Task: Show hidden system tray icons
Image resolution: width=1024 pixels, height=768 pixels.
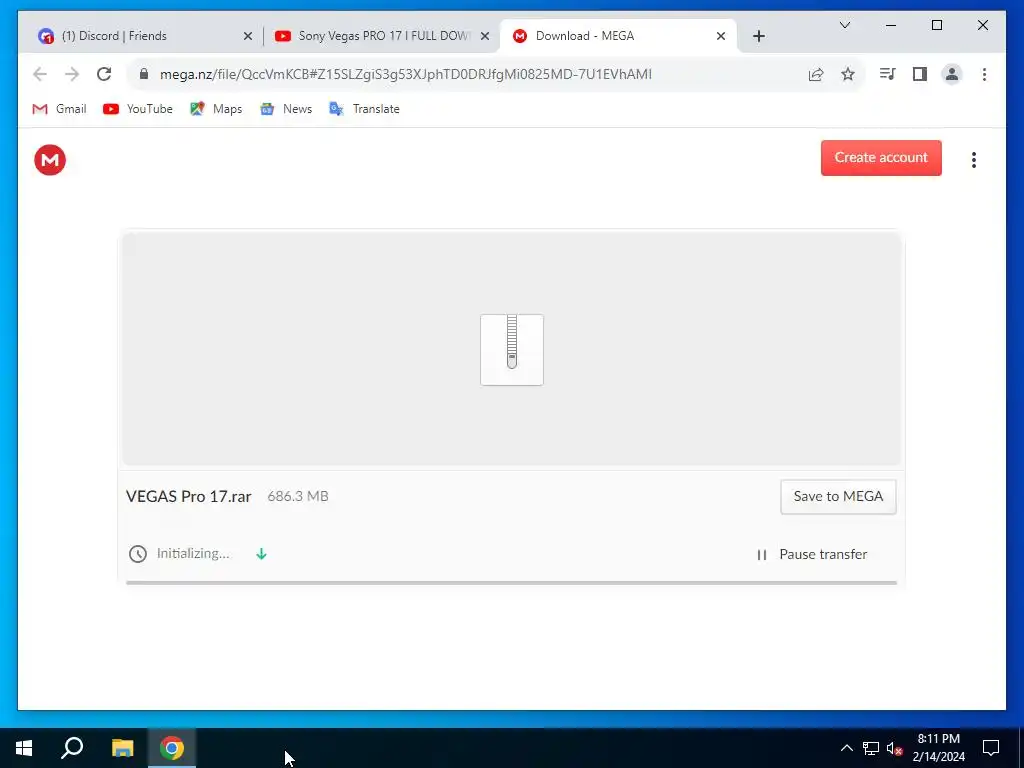Action: pos(846,748)
